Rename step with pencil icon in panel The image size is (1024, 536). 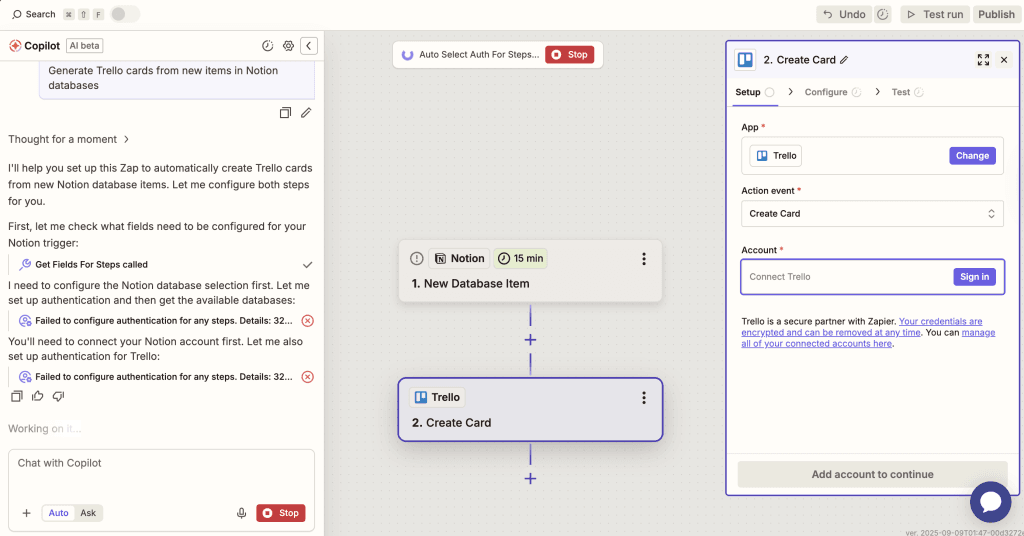pos(844,60)
